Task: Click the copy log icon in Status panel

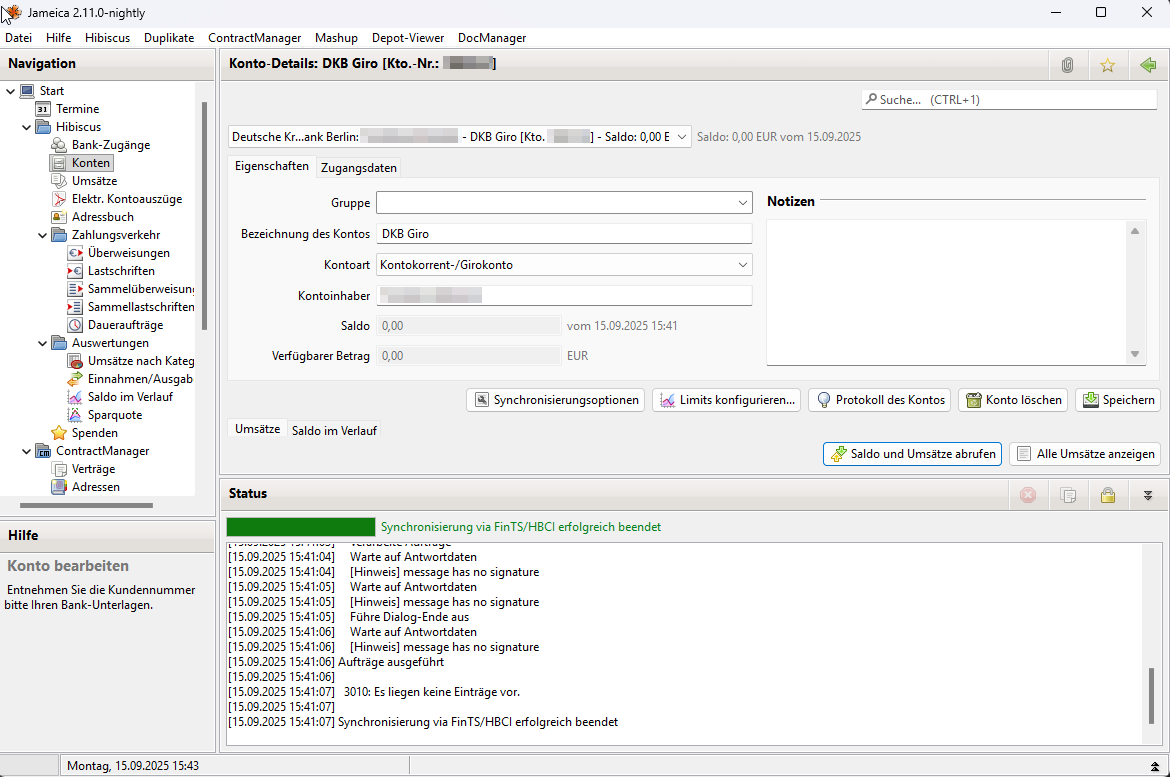Action: (1068, 495)
